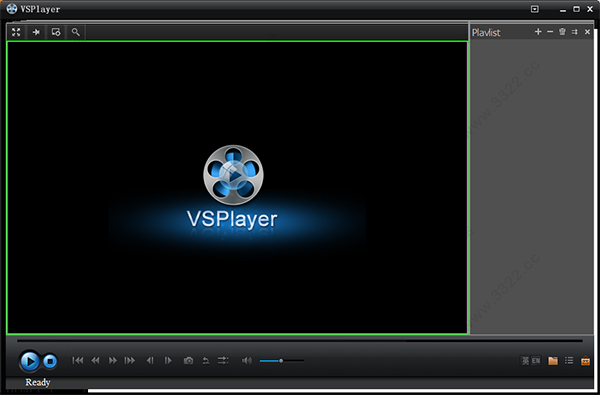This screenshot has width=600, height=395.
Task: Add a file with Playlist plus icon
Action: click(x=538, y=32)
